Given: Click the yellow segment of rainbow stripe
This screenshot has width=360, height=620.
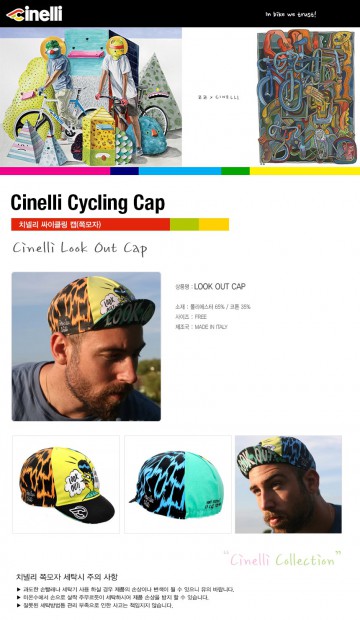Looking at the screenshot, I should point(305,171).
